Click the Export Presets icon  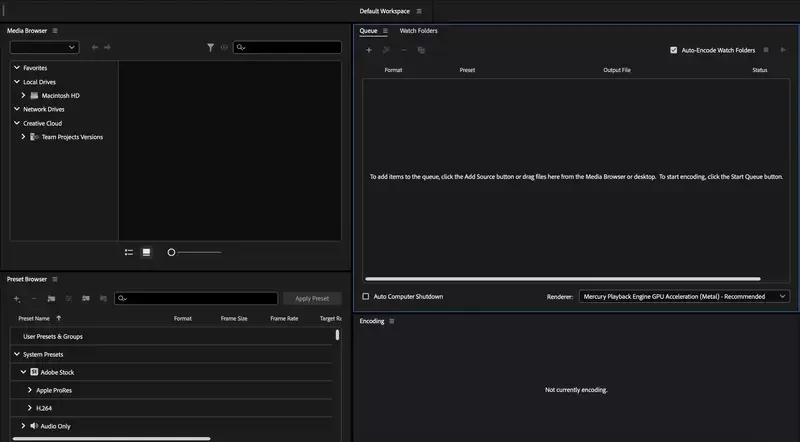point(103,299)
